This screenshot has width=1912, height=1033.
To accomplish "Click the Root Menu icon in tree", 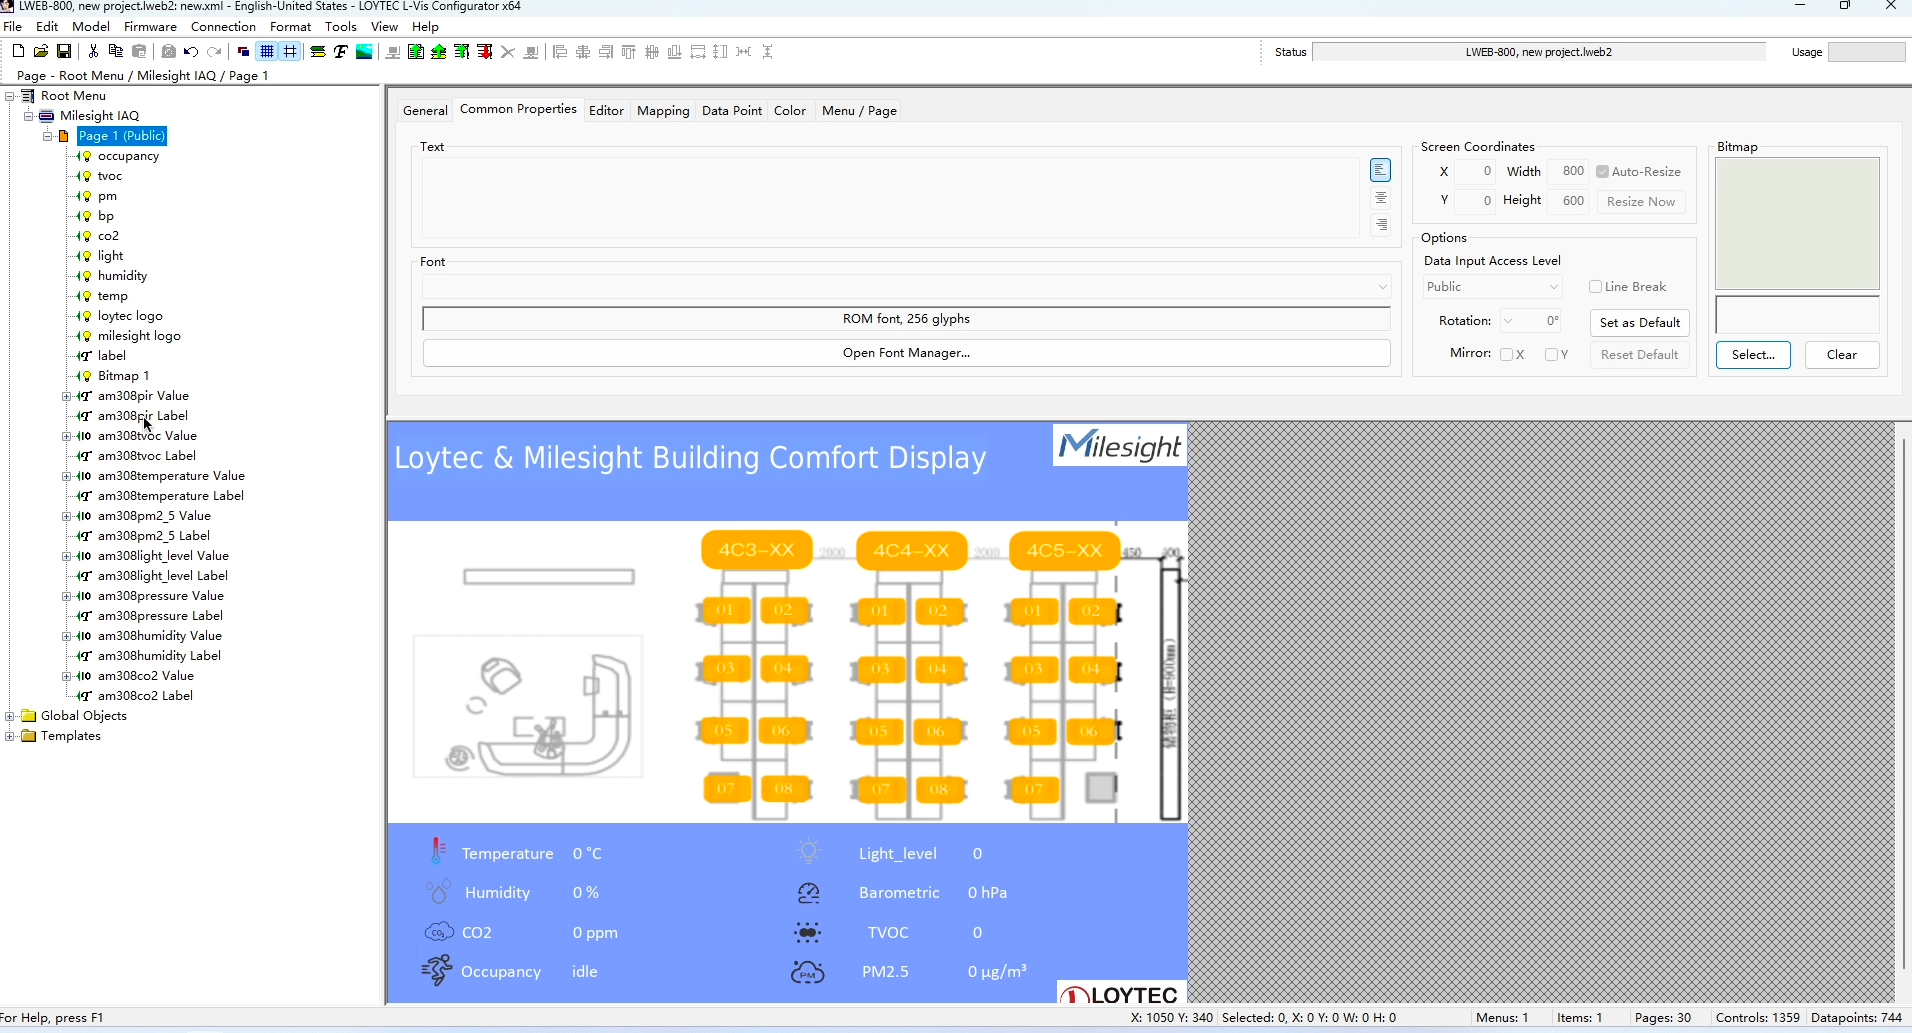I will coord(28,96).
